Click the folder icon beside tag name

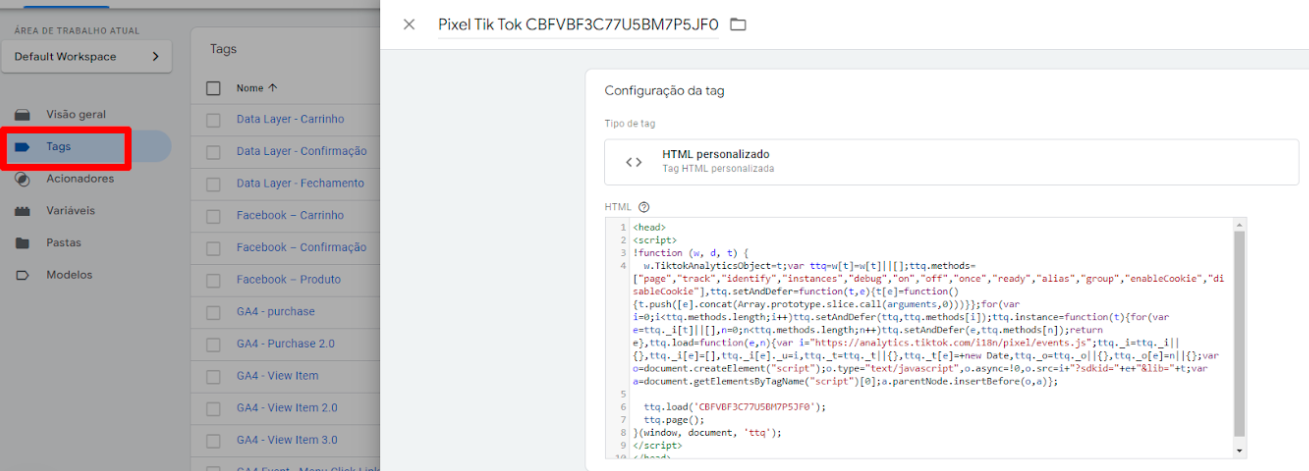pos(738,24)
